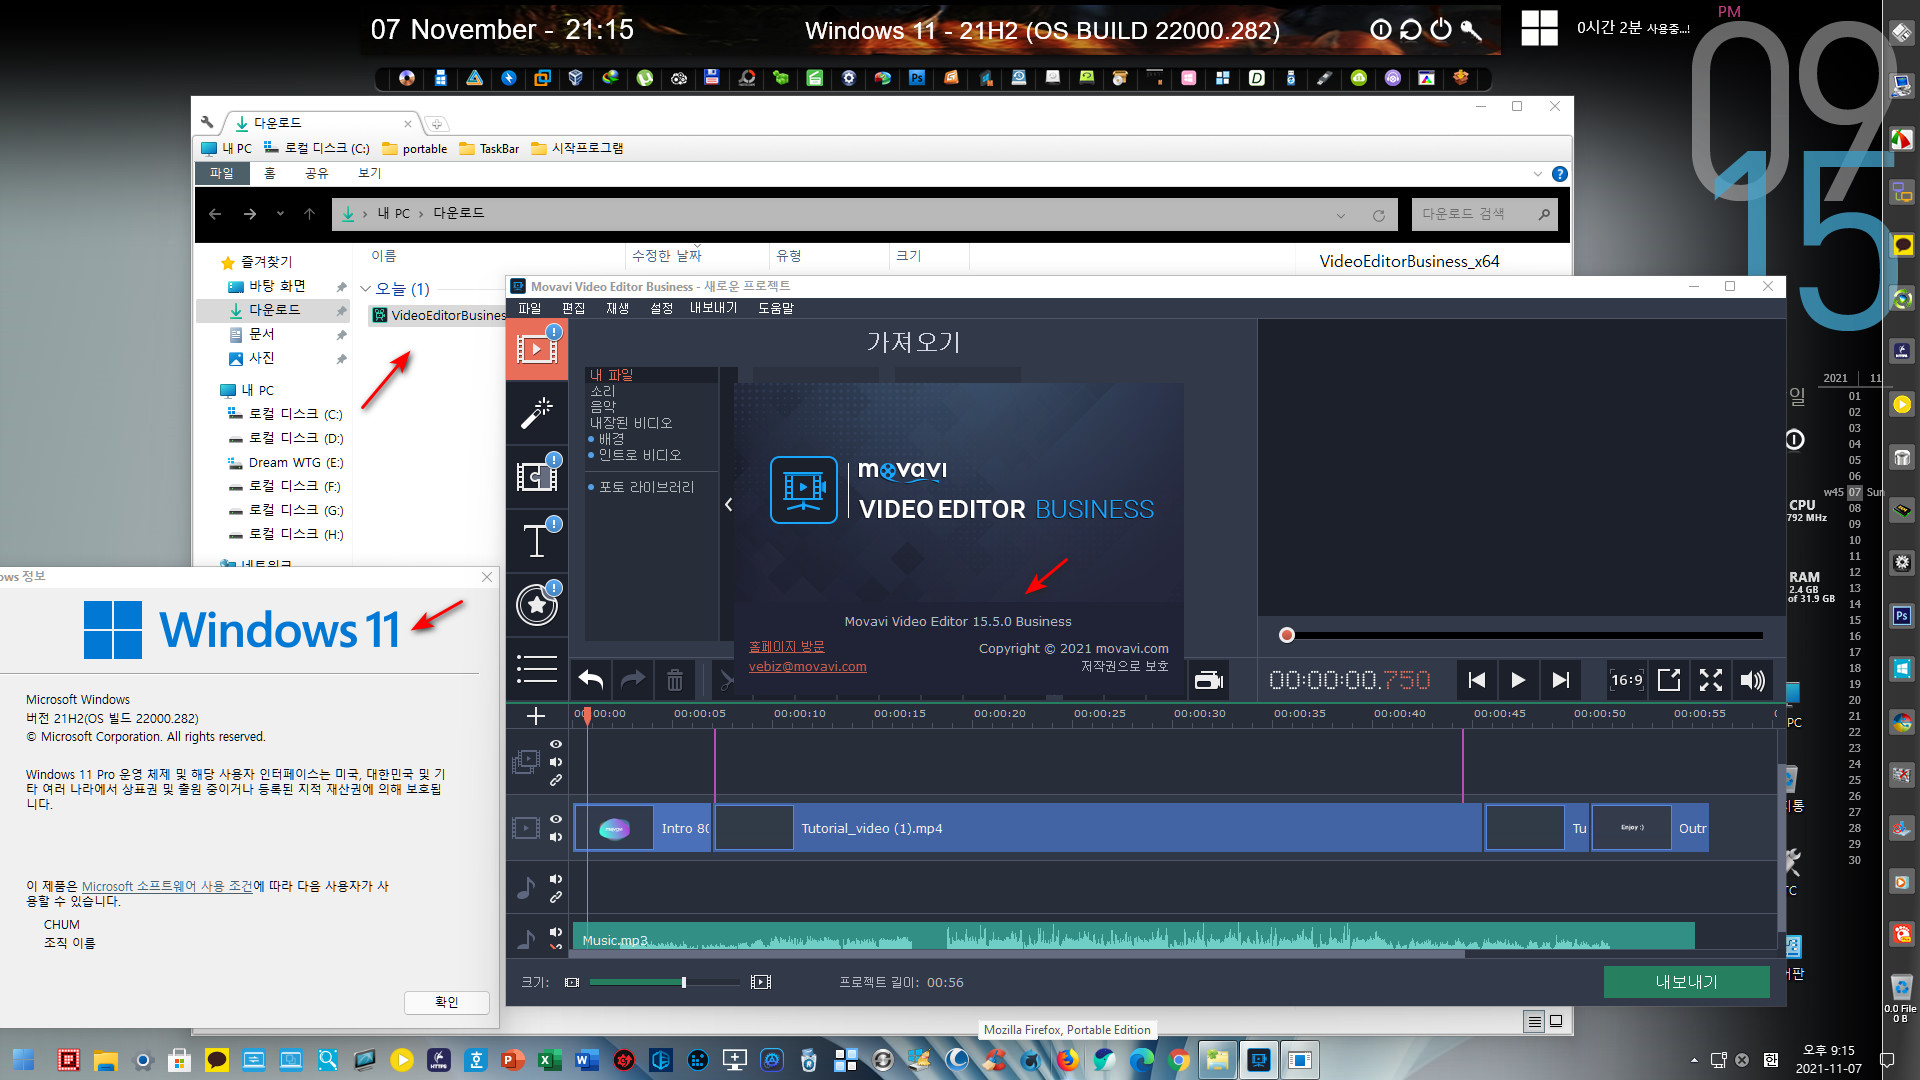Click the preview seek bar knob
The image size is (1920, 1080).
point(1287,635)
